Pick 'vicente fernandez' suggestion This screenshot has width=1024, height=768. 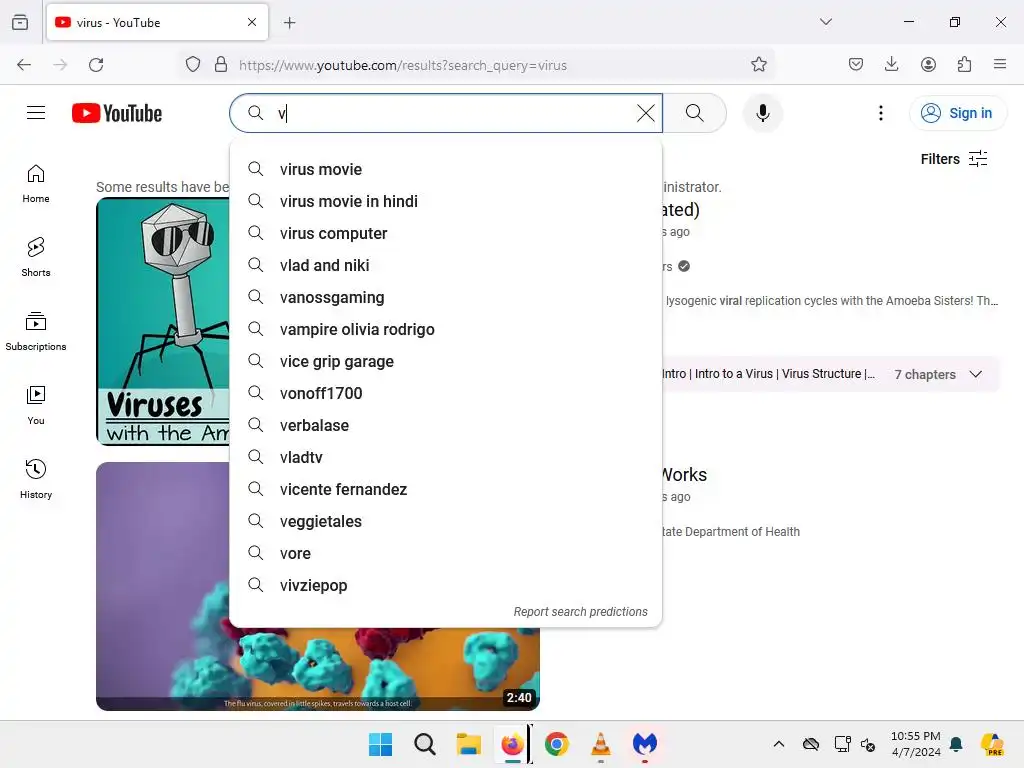445,489
